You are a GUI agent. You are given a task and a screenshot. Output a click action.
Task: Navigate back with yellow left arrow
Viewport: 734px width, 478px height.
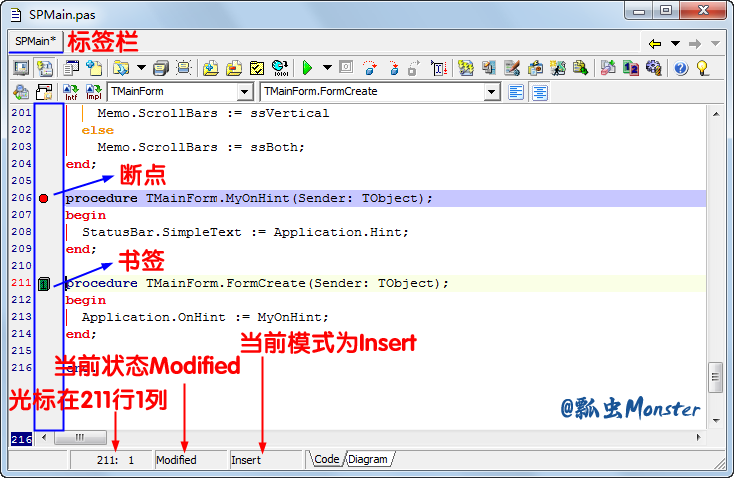[655, 44]
